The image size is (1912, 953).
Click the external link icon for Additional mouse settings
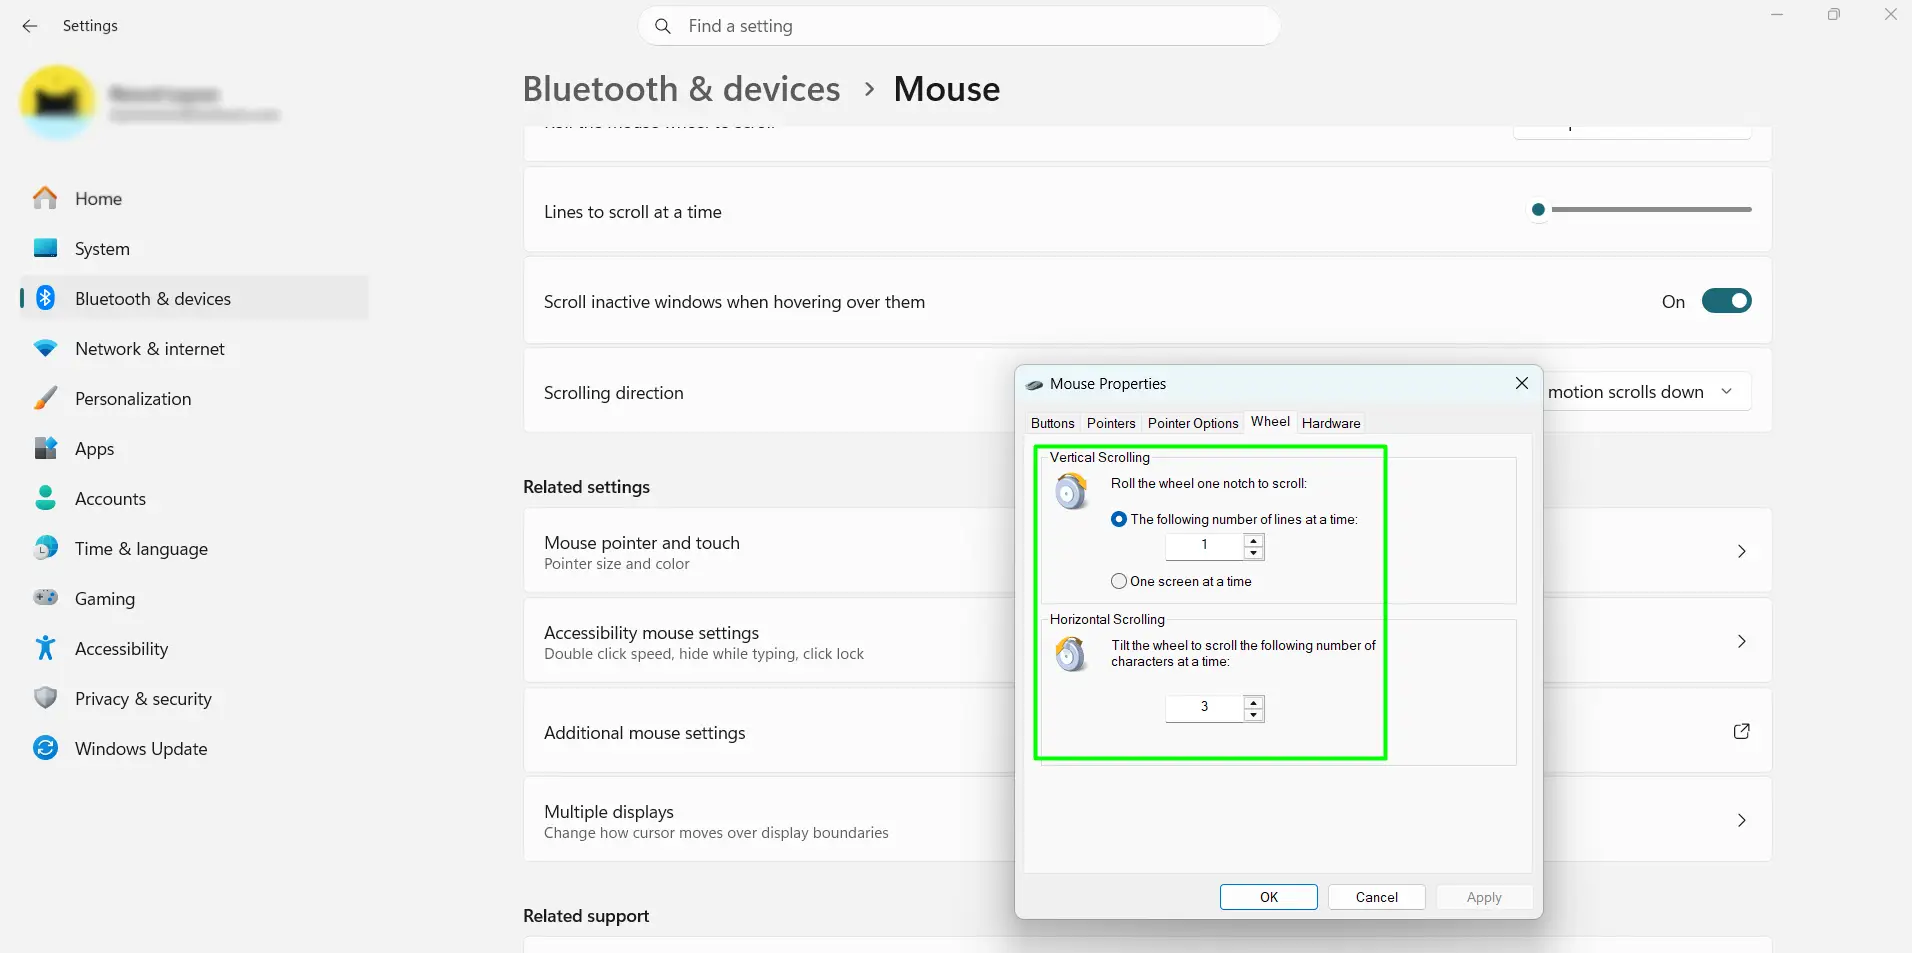coord(1741,731)
